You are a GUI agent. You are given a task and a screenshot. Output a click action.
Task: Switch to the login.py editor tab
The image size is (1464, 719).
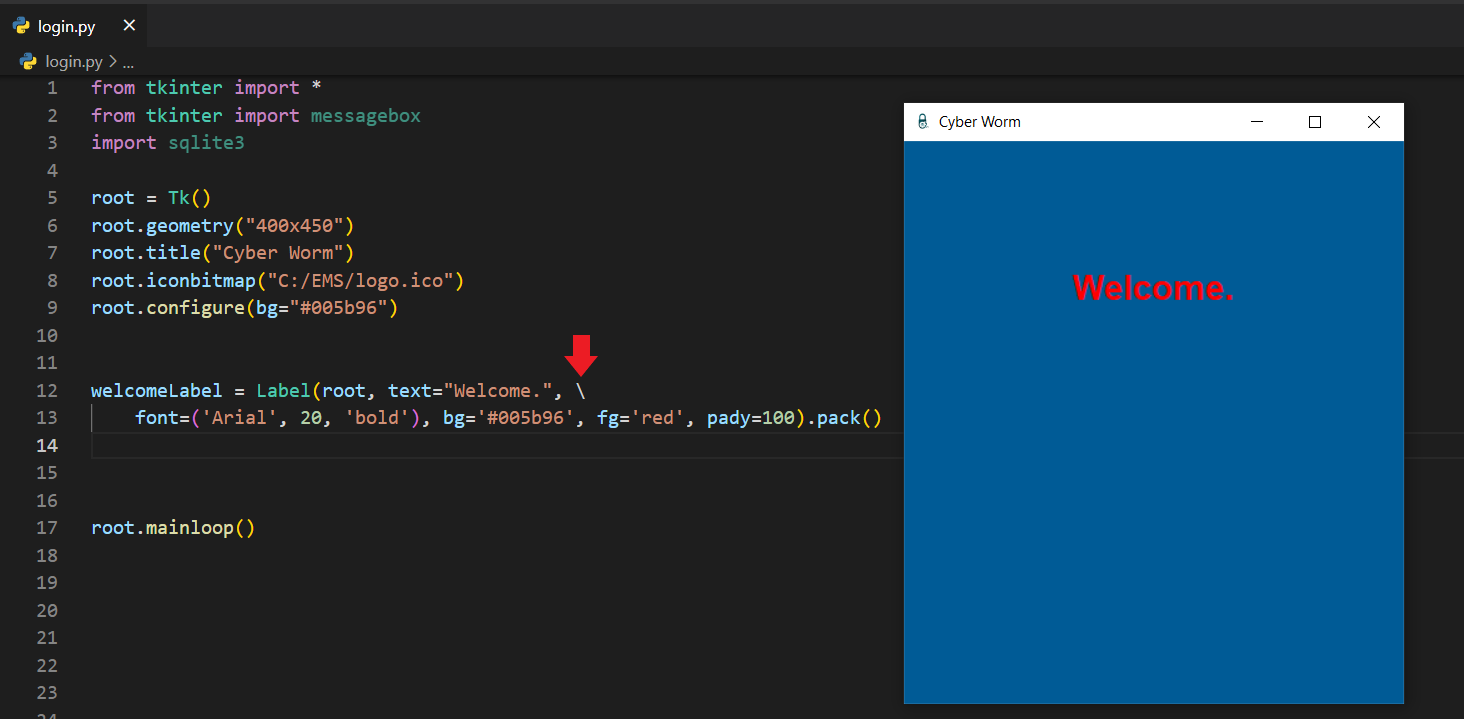pos(66,27)
